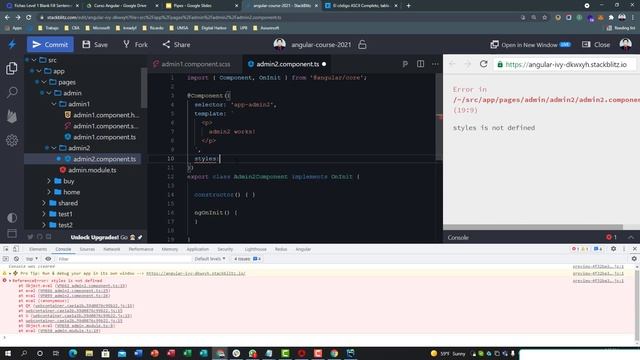
Task: Collapse the admin folder
Action: click(x=49, y=93)
